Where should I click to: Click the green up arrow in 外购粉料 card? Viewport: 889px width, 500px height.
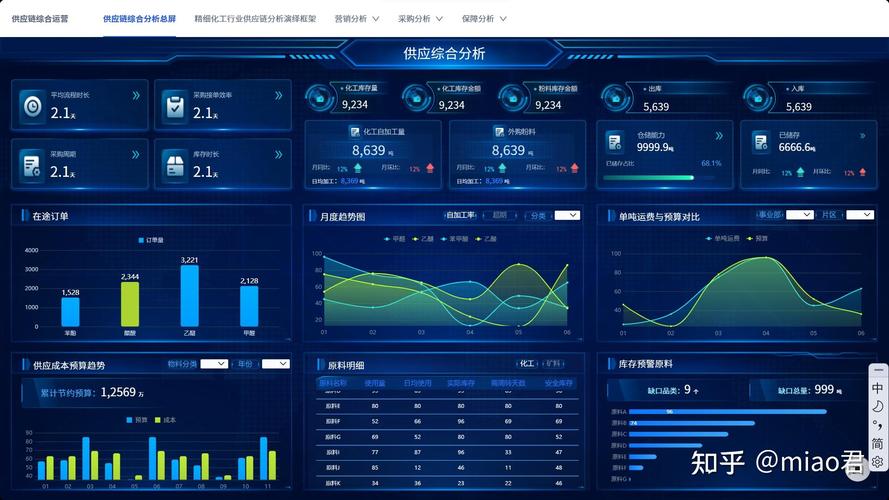point(502,168)
